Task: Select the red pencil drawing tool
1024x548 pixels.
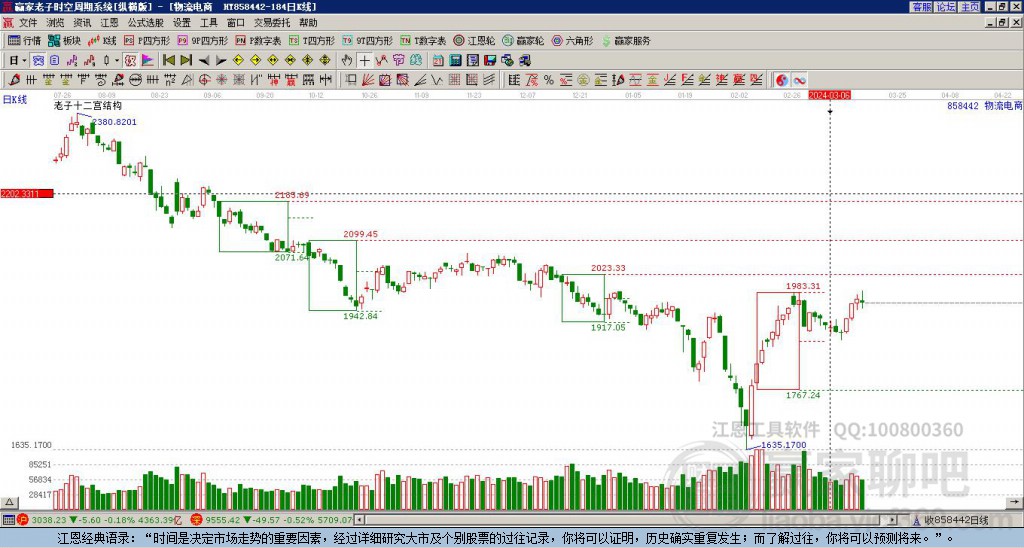Action: (14, 80)
